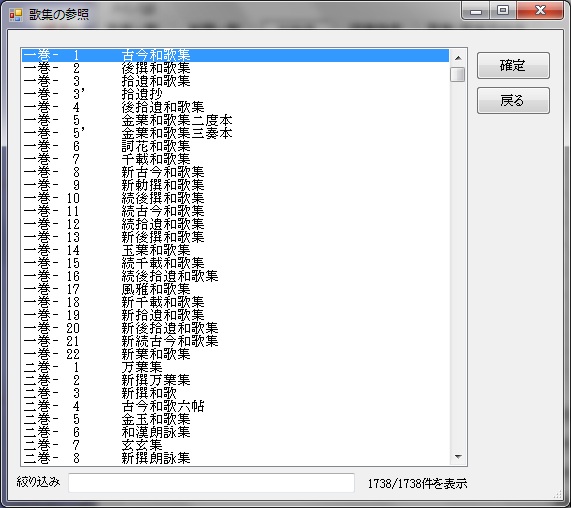Click the 戻る back button
This screenshot has height=508, width=571.
click(x=513, y=101)
